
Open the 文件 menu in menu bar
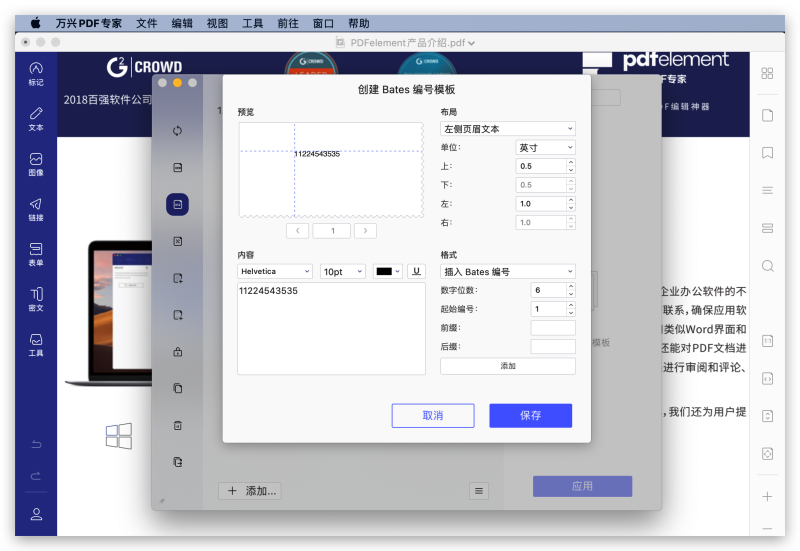click(x=147, y=22)
